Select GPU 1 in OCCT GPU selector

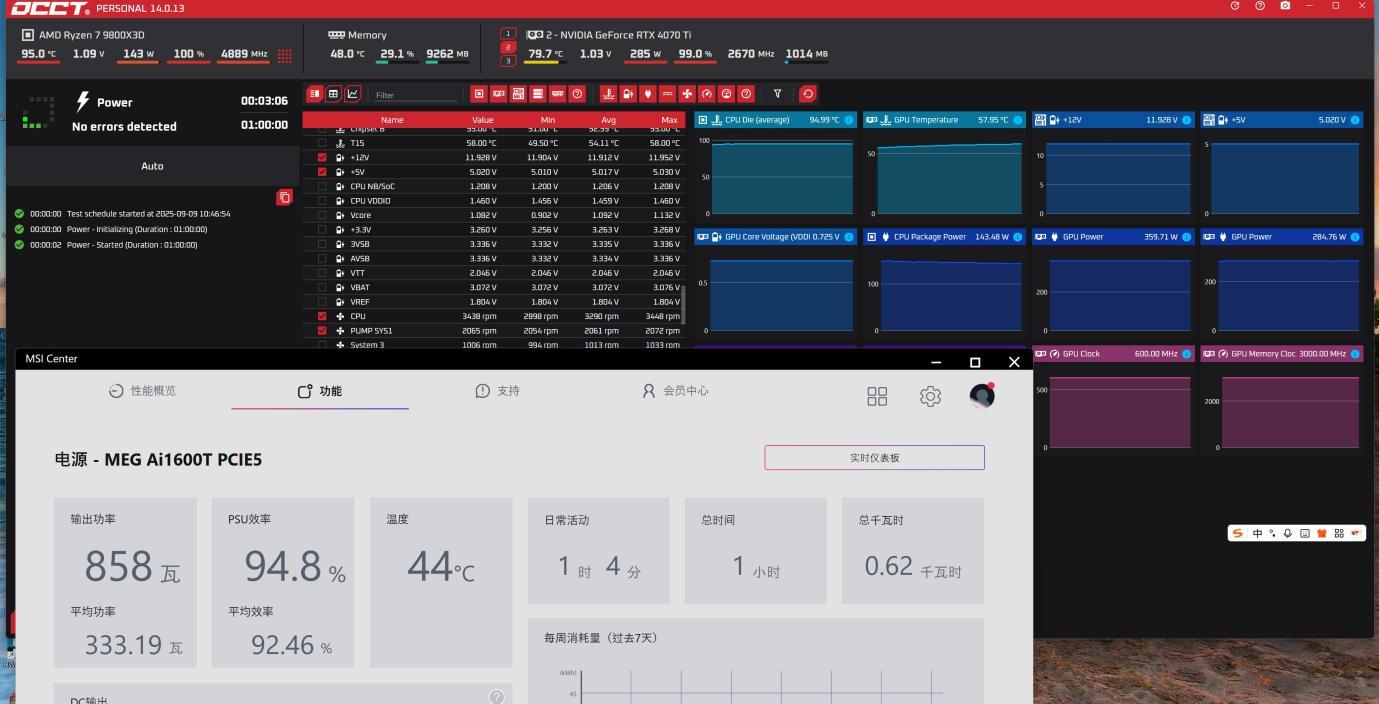508,34
